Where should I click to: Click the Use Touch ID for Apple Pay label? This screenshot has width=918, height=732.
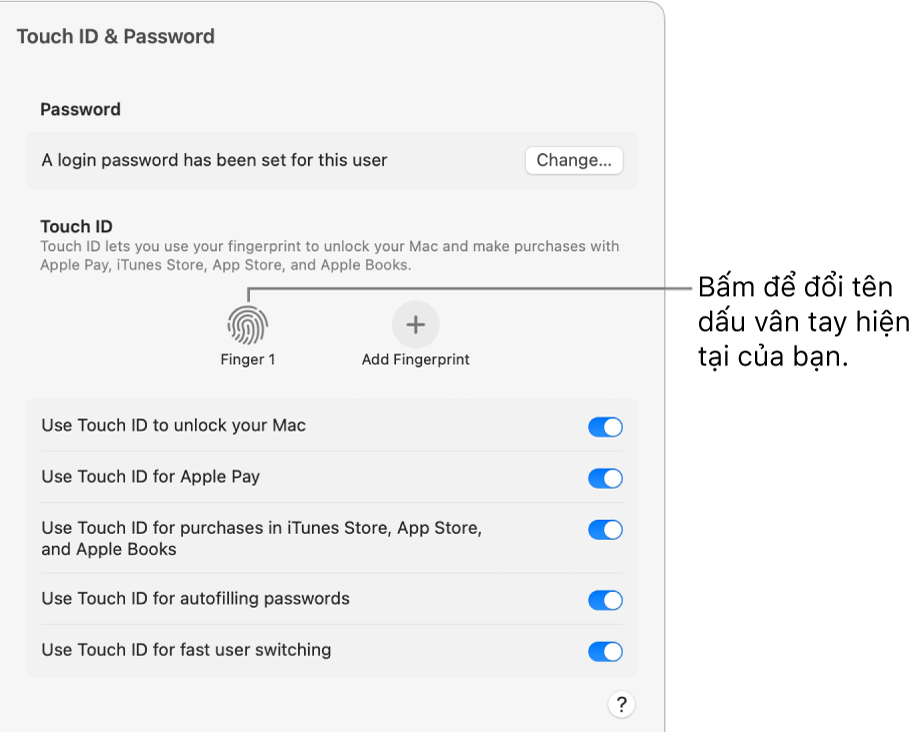point(150,477)
